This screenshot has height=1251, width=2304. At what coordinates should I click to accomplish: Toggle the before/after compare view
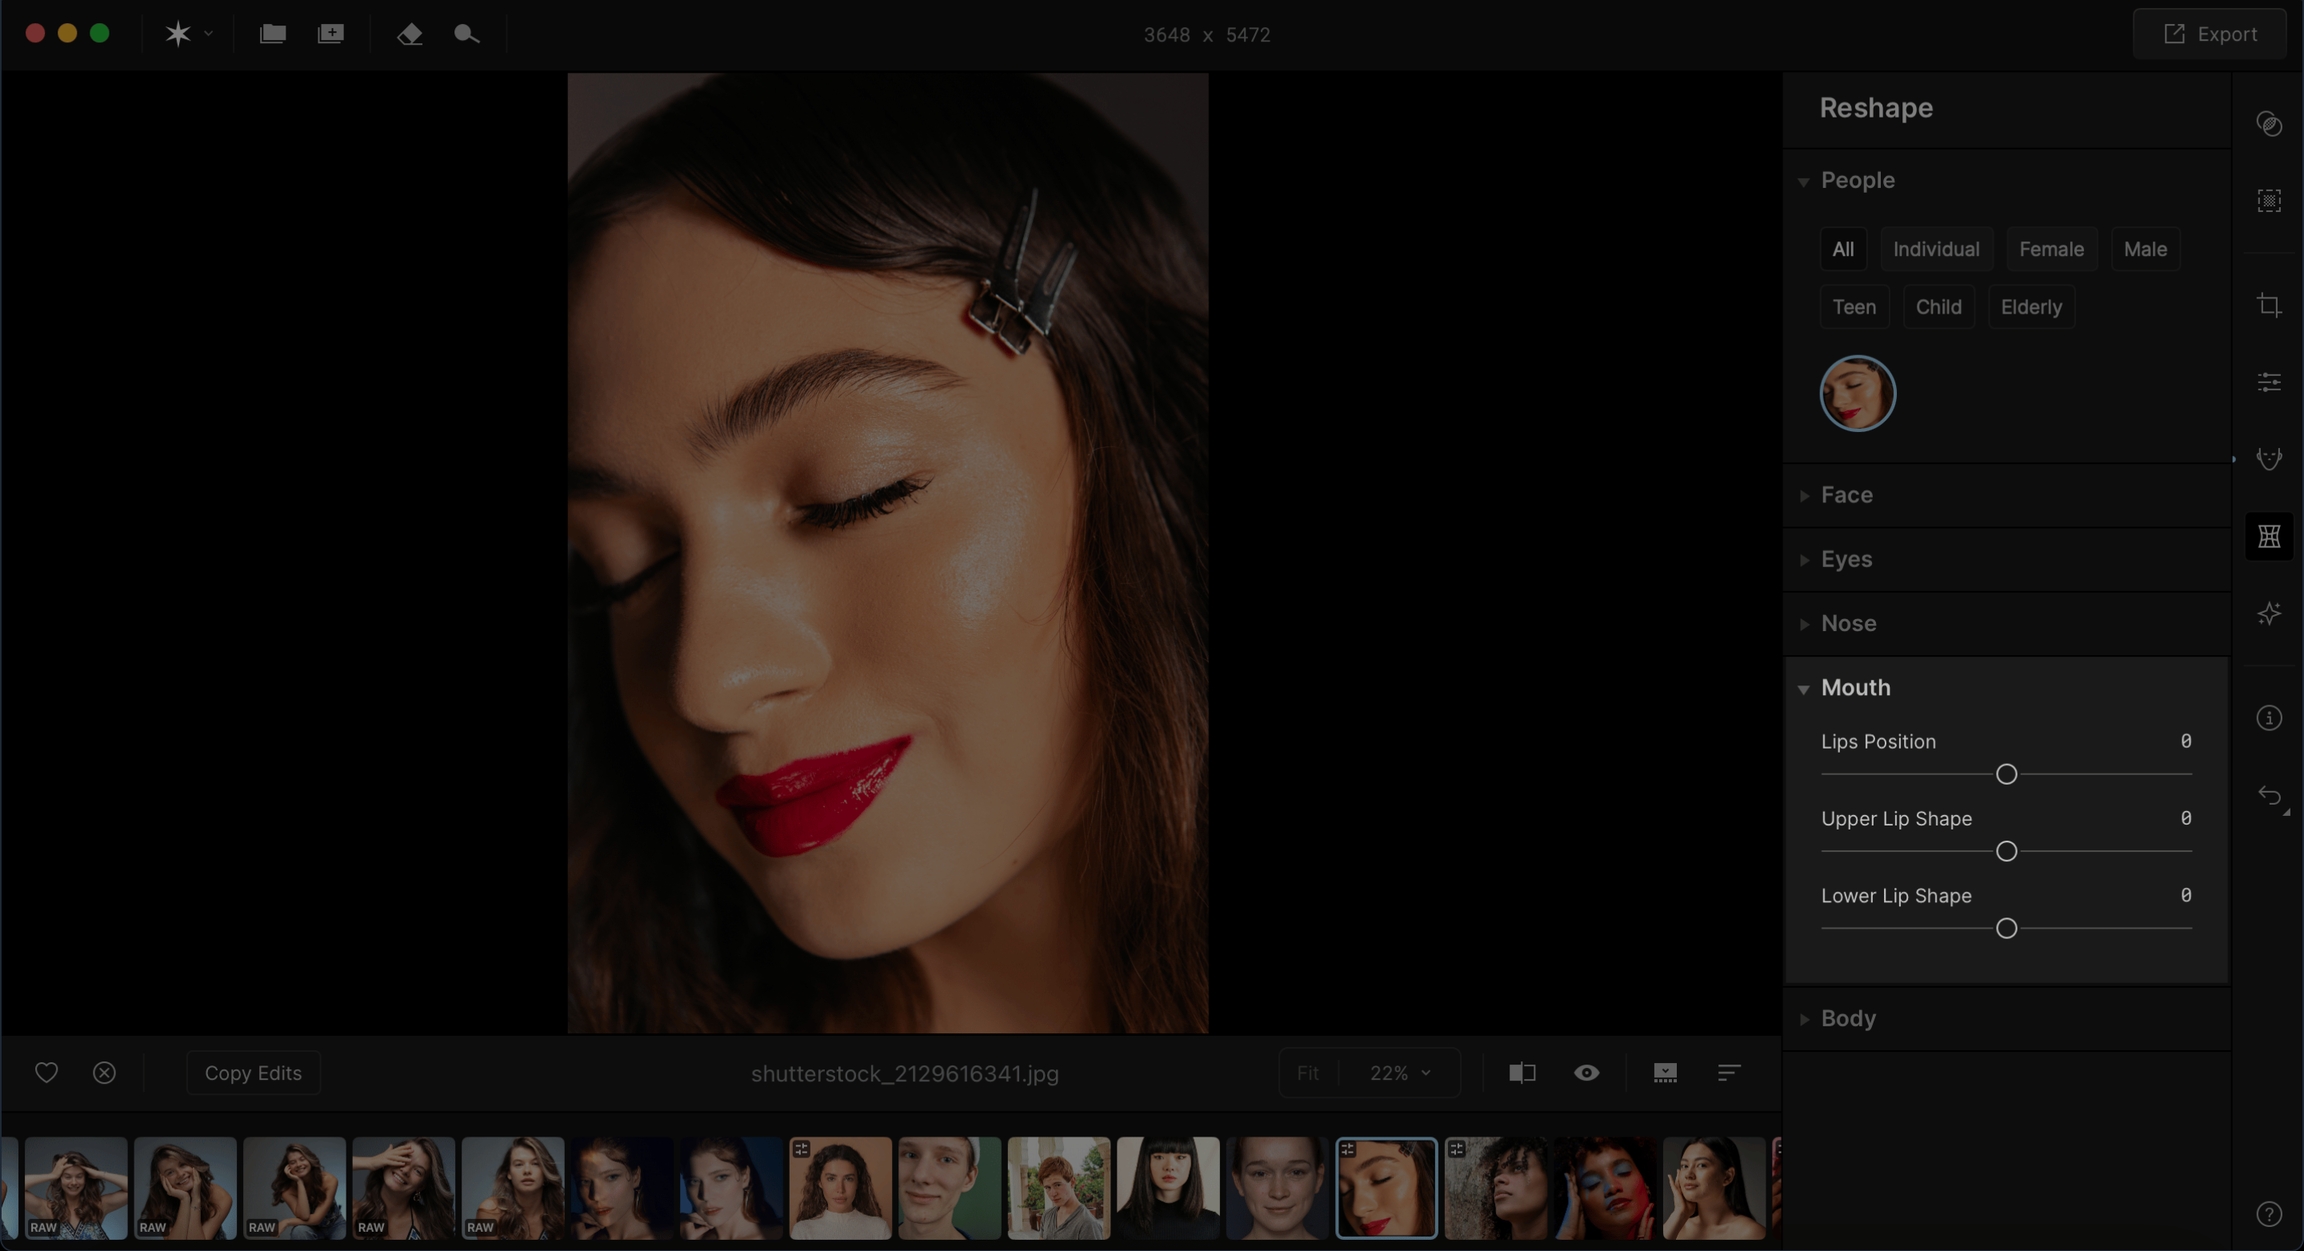(1522, 1073)
